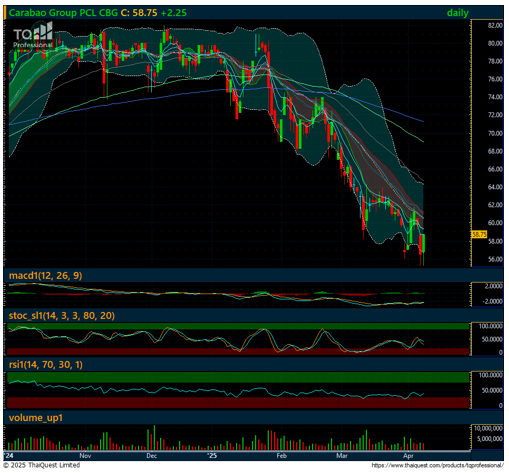Click the Mar date axis label
Screen dimensions: 509x473
(x=342, y=456)
